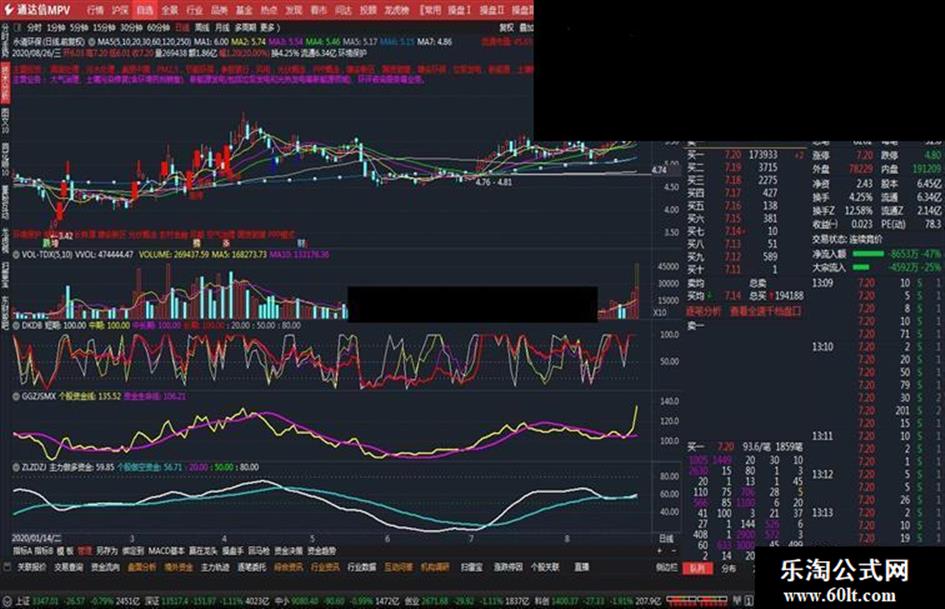The height and width of the screenshot is (609, 945).
Task: Open the 热点 top menu item
Action: coord(269,10)
